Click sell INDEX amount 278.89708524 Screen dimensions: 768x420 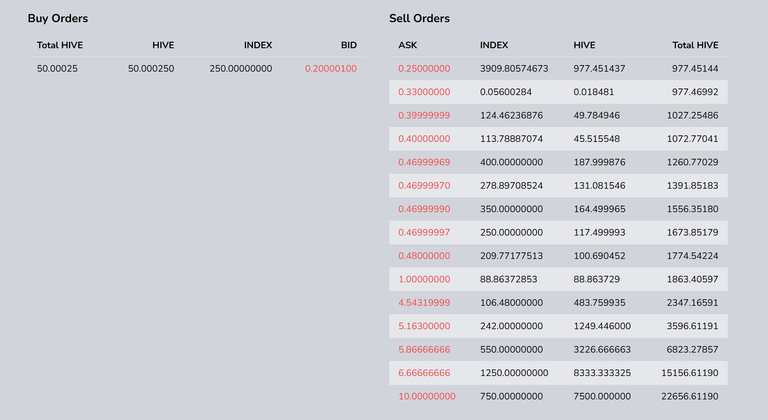511,186
